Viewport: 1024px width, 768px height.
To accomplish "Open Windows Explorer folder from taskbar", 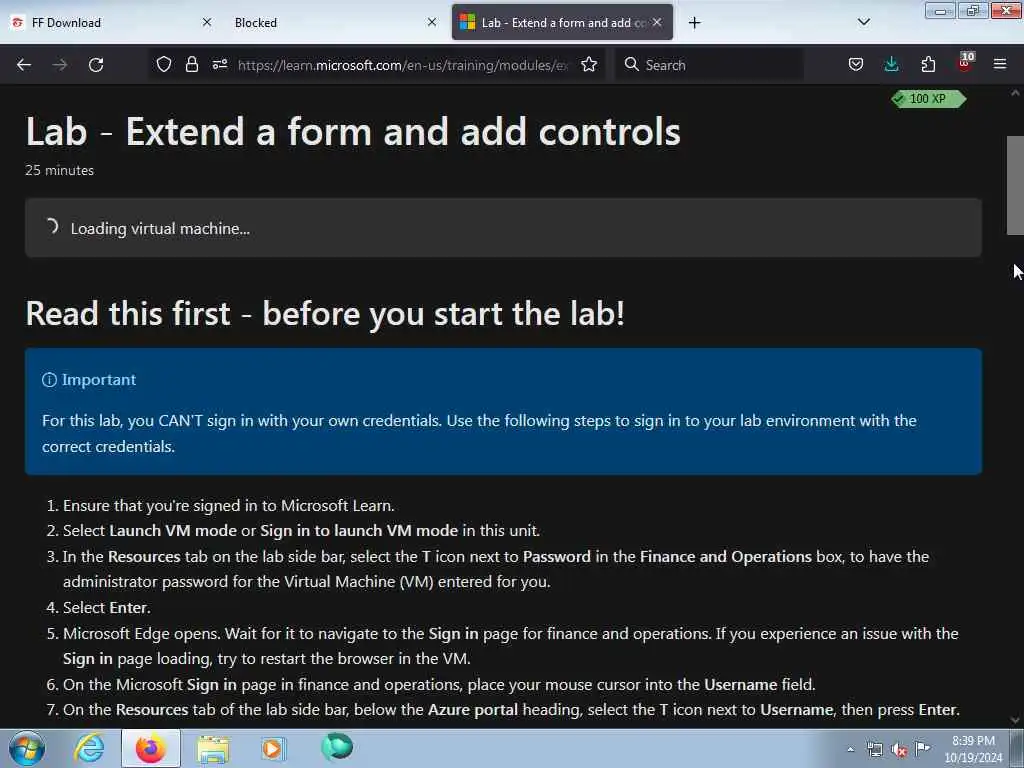I will 212,749.
